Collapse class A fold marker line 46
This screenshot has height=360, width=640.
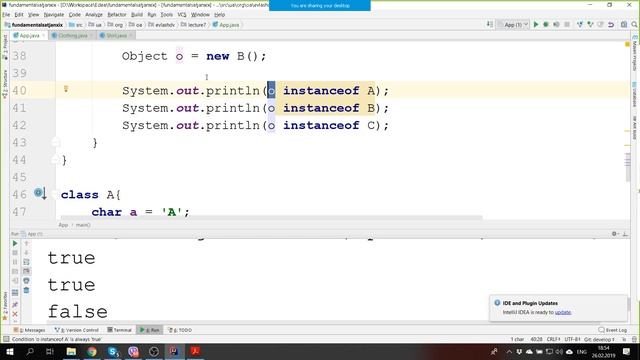(56, 194)
